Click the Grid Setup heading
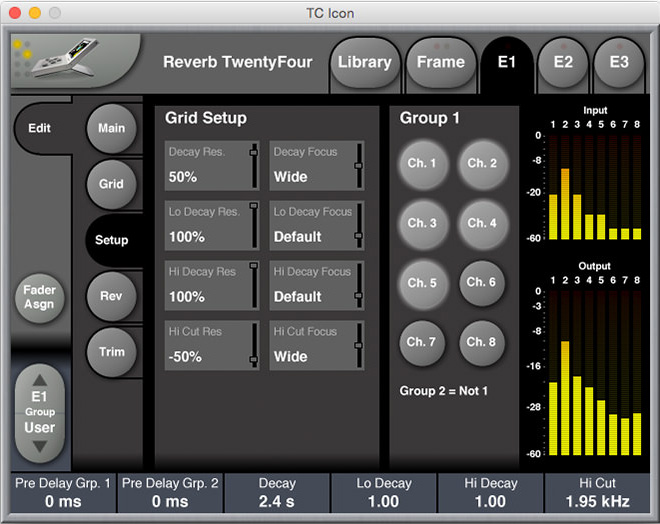 [206, 118]
